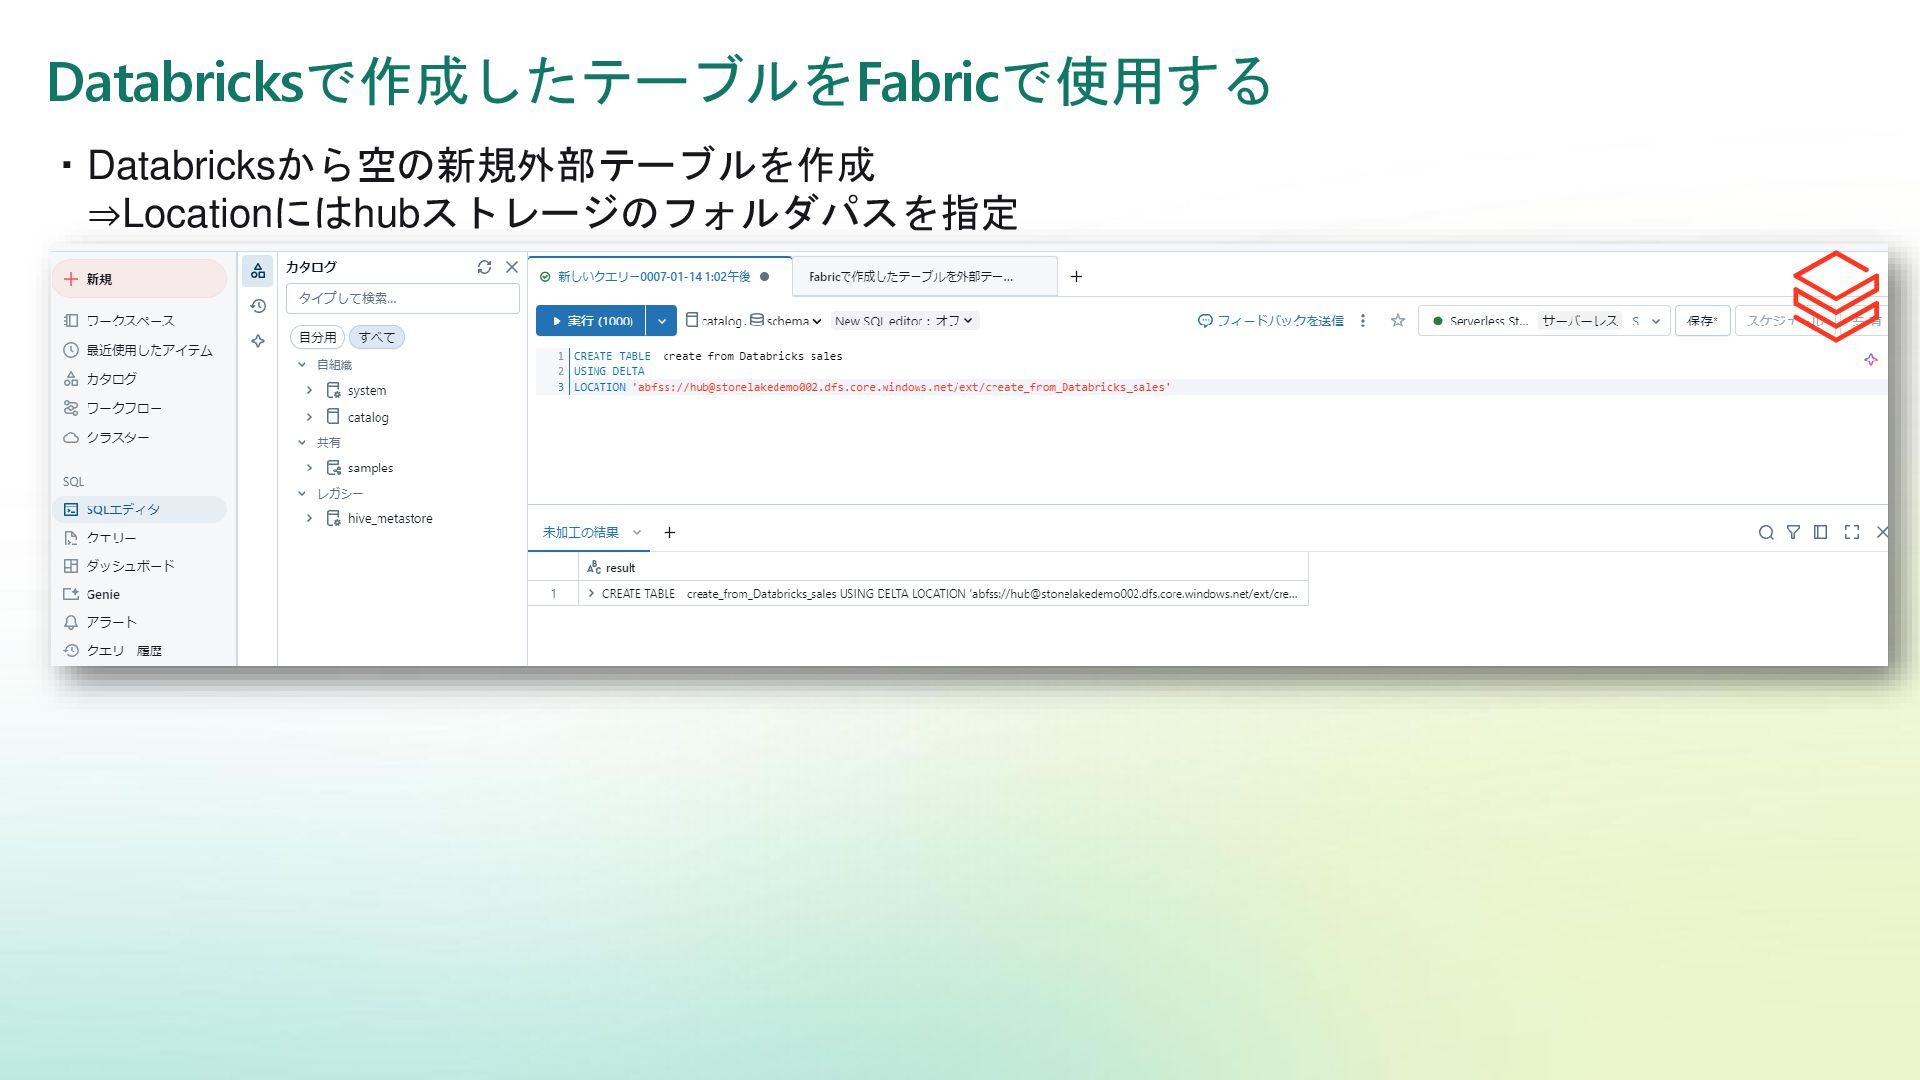This screenshot has width=1920, height=1080.
Task: Click the filter icon in results panel
Action: (1793, 532)
